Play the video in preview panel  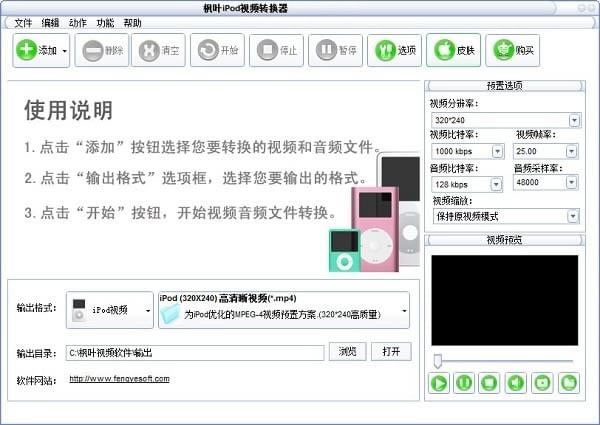click(439, 381)
